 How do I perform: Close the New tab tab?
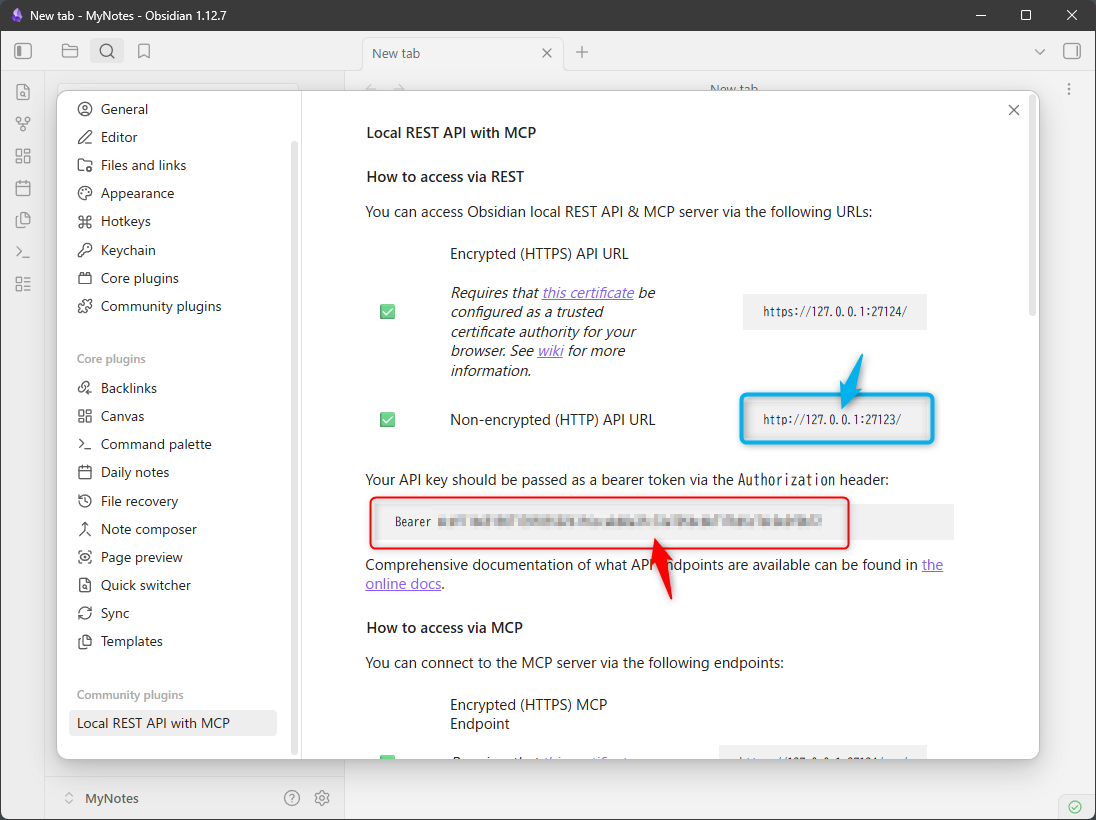coord(547,53)
